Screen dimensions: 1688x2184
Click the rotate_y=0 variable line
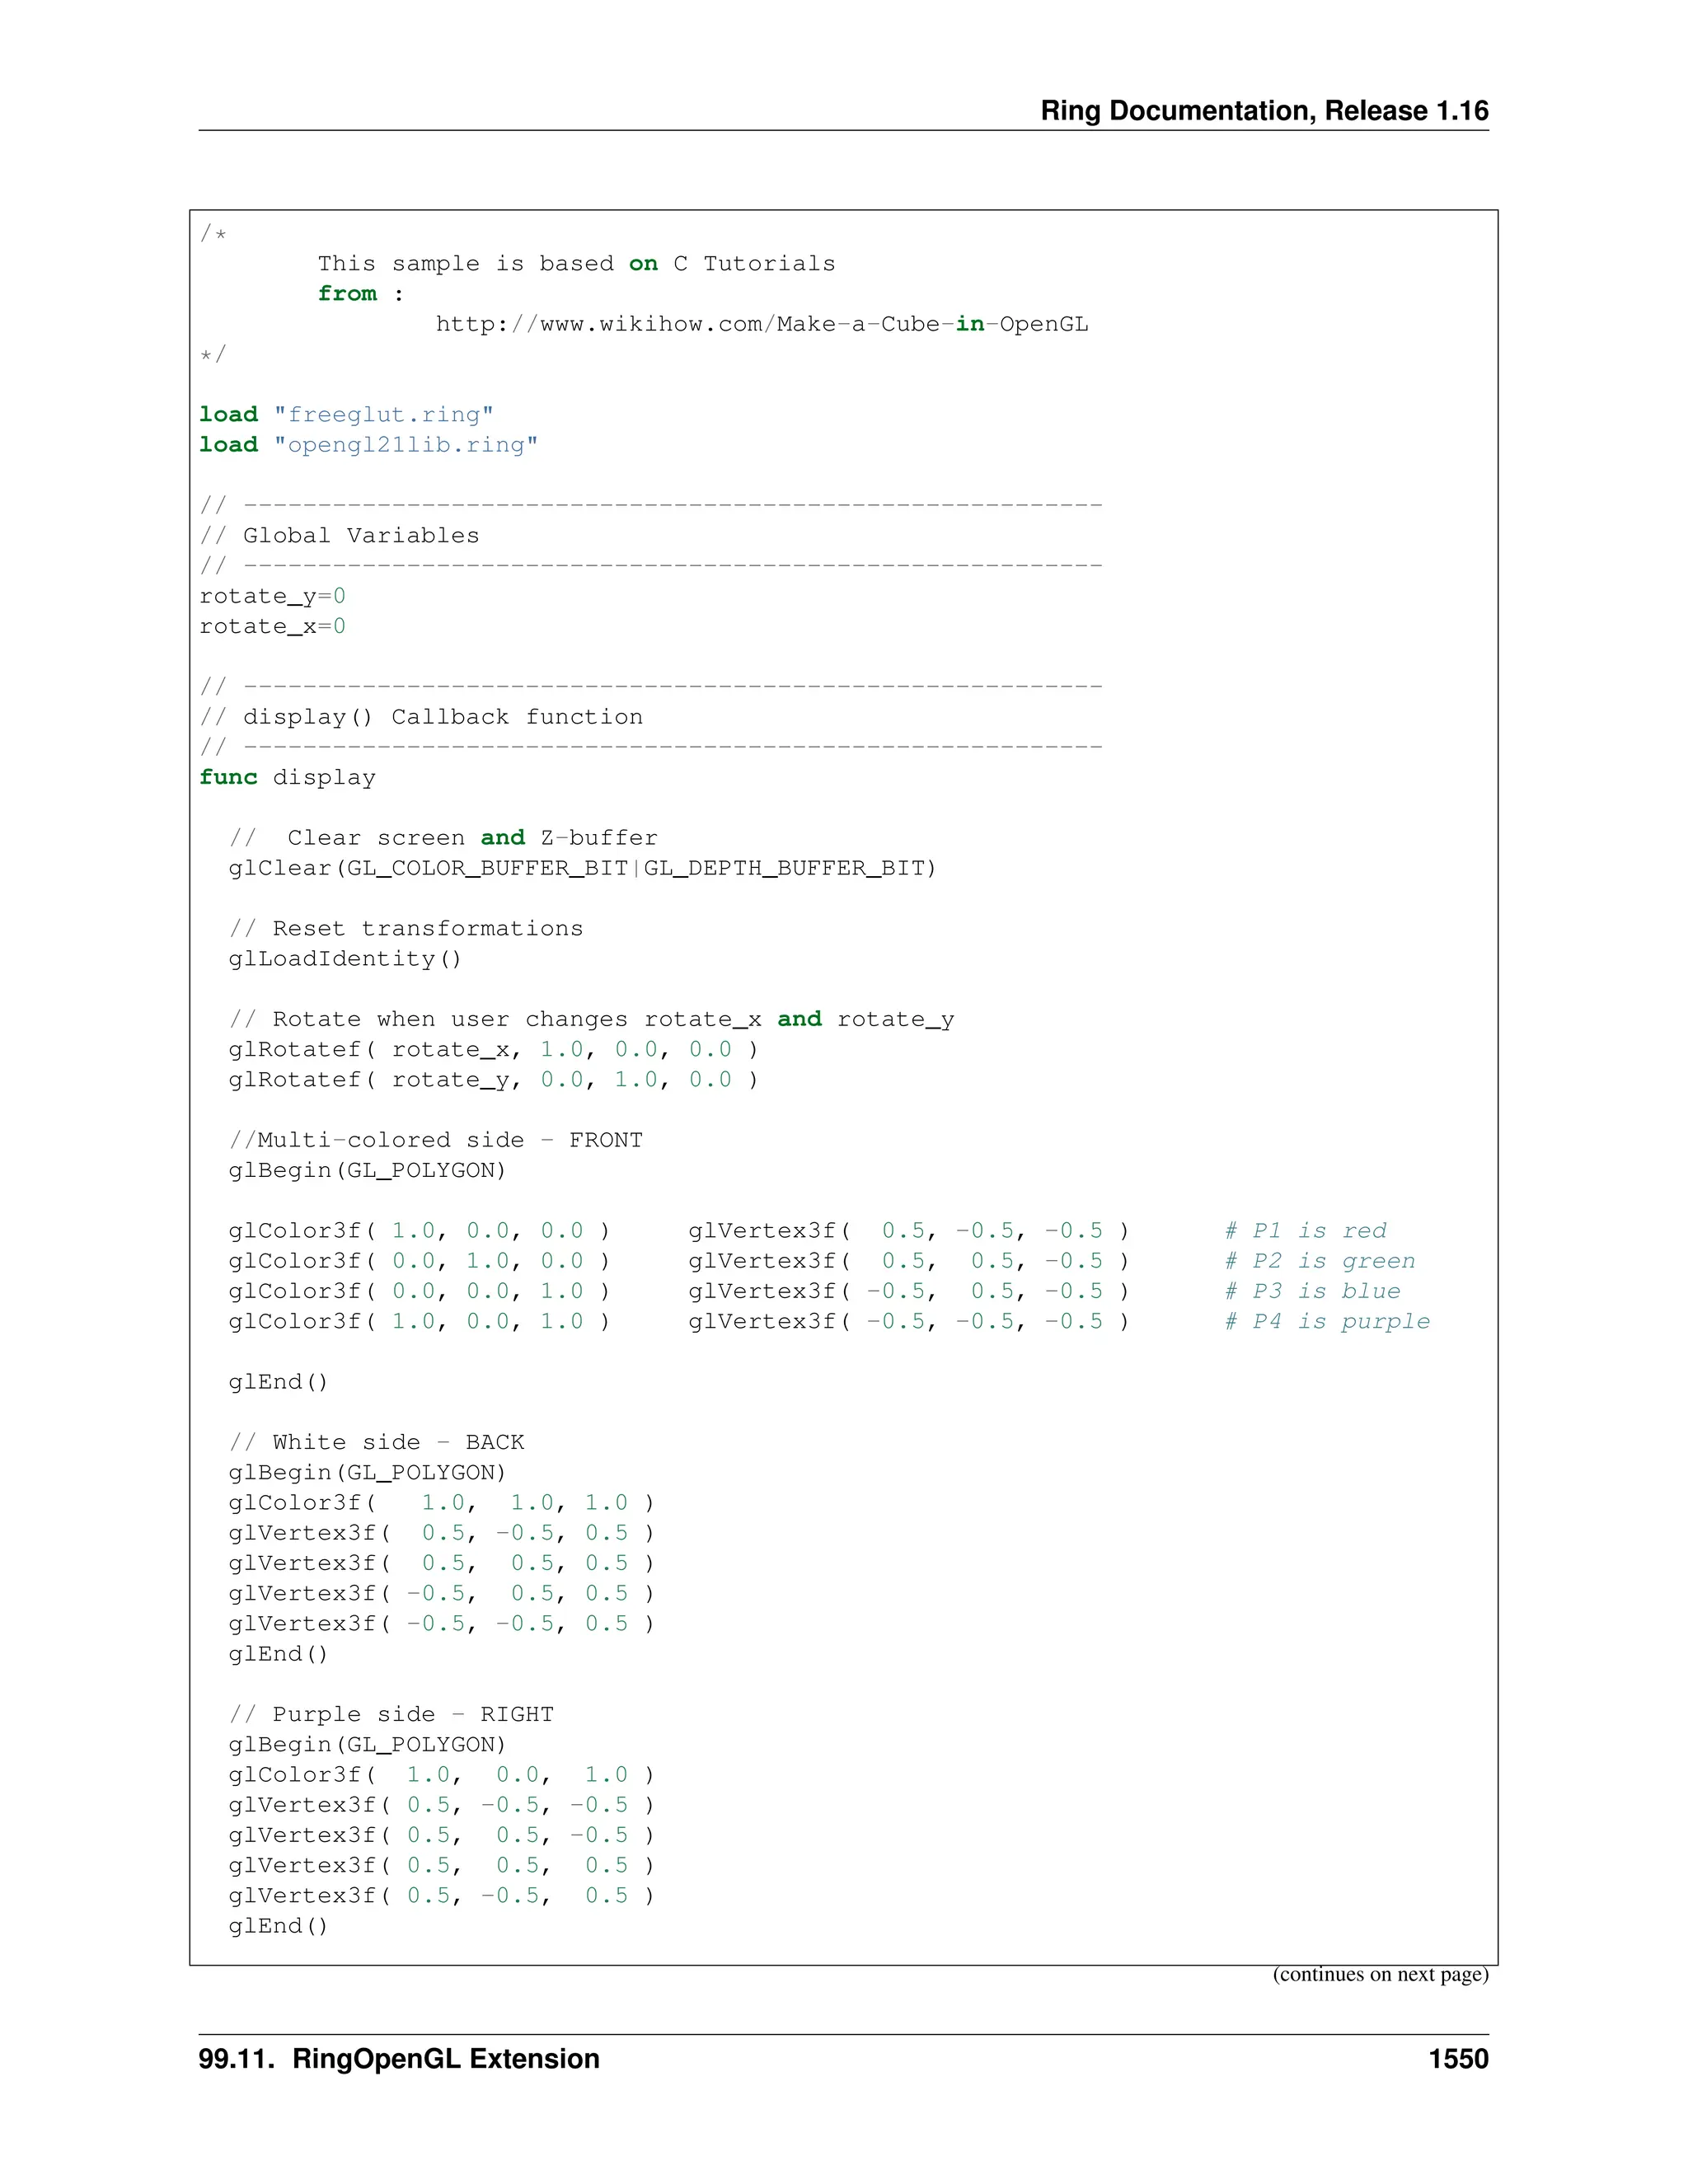click(x=272, y=597)
